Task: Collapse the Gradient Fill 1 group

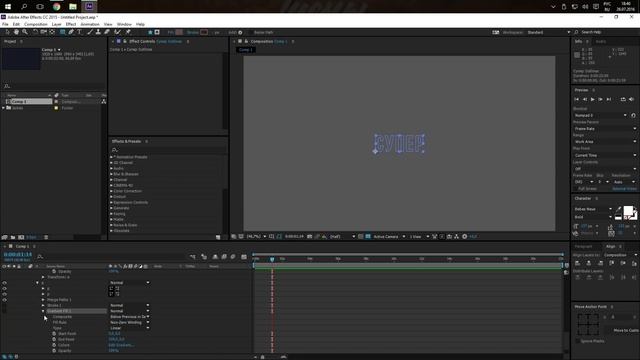Action: 43,311
